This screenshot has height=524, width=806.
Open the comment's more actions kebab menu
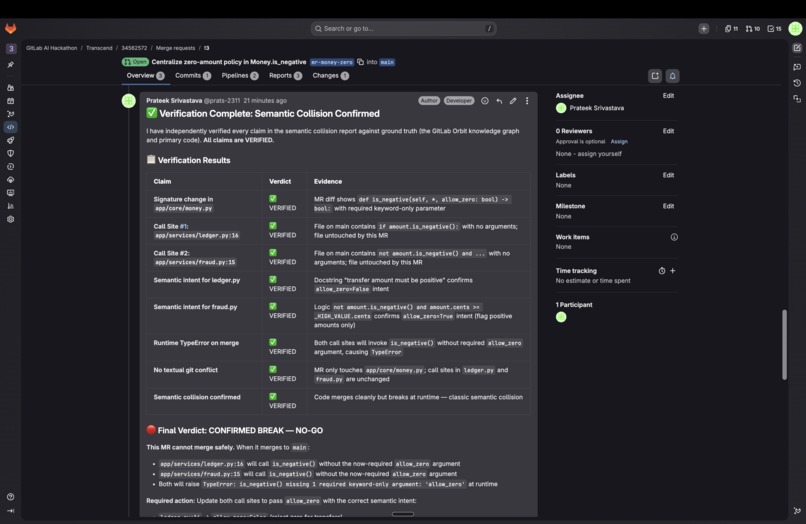click(x=527, y=101)
